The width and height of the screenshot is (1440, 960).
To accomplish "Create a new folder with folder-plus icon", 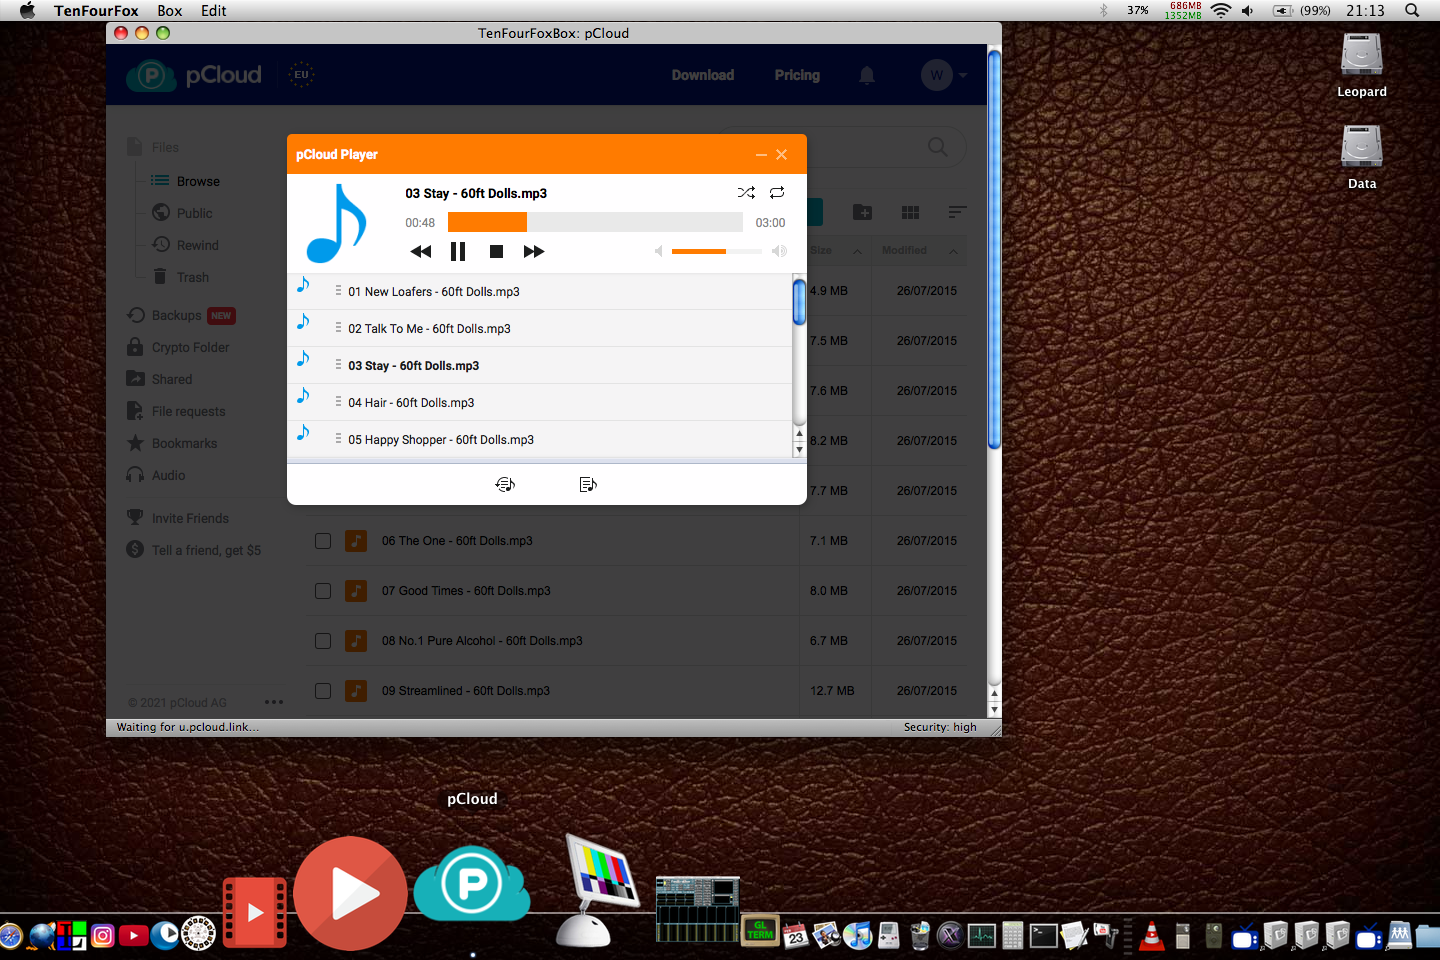I will click(862, 212).
